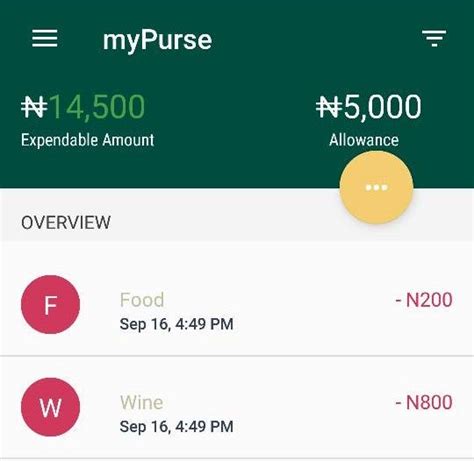Tap the Wine category name
This screenshot has width=474, height=461.
click(x=142, y=402)
